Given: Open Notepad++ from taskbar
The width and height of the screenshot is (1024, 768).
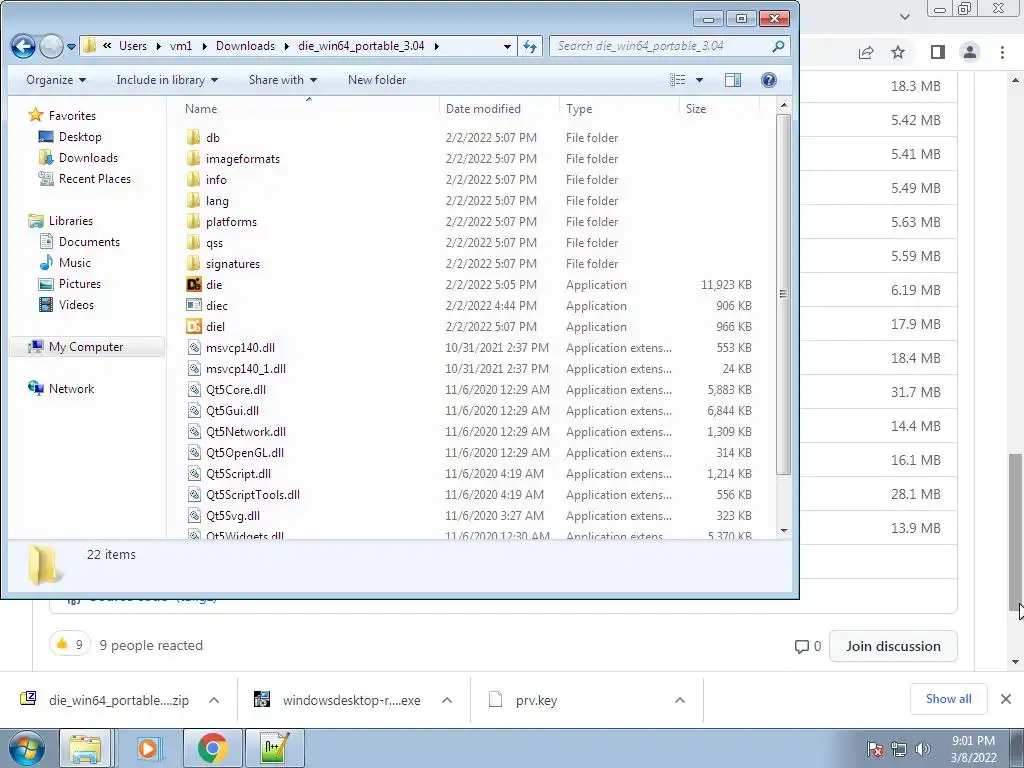Looking at the screenshot, I should [274, 748].
